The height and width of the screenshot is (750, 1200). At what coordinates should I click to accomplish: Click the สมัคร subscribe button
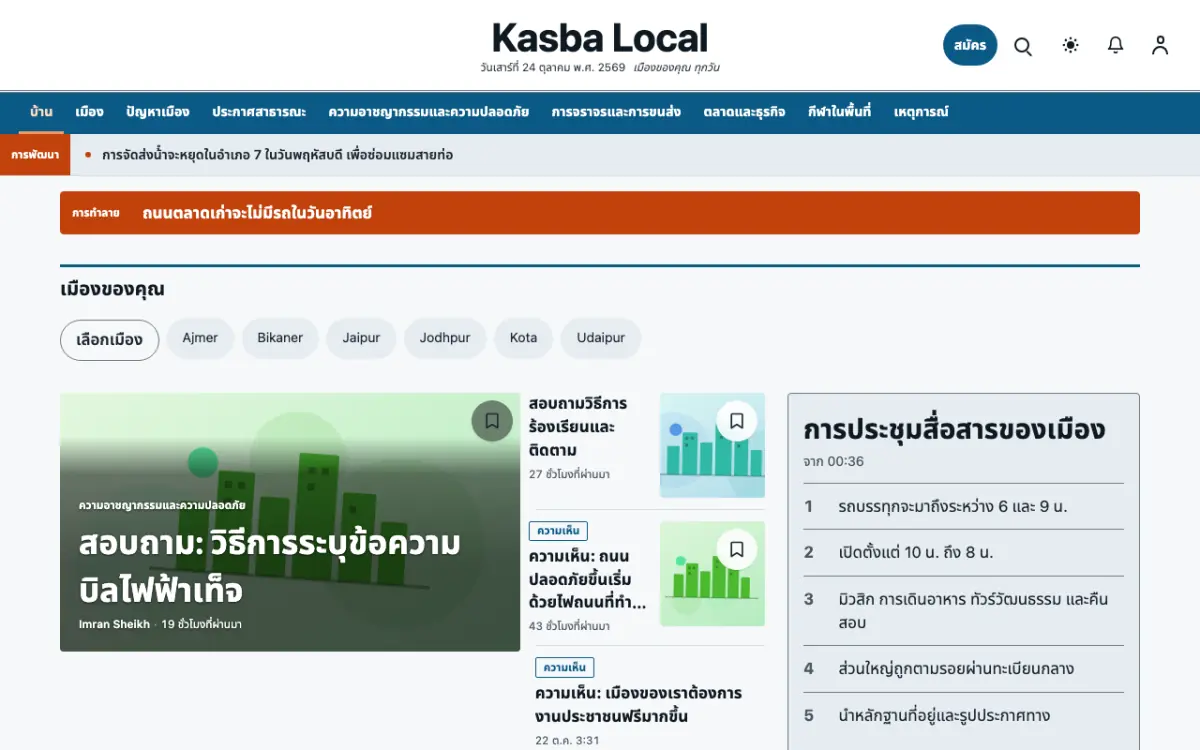[970, 45]
